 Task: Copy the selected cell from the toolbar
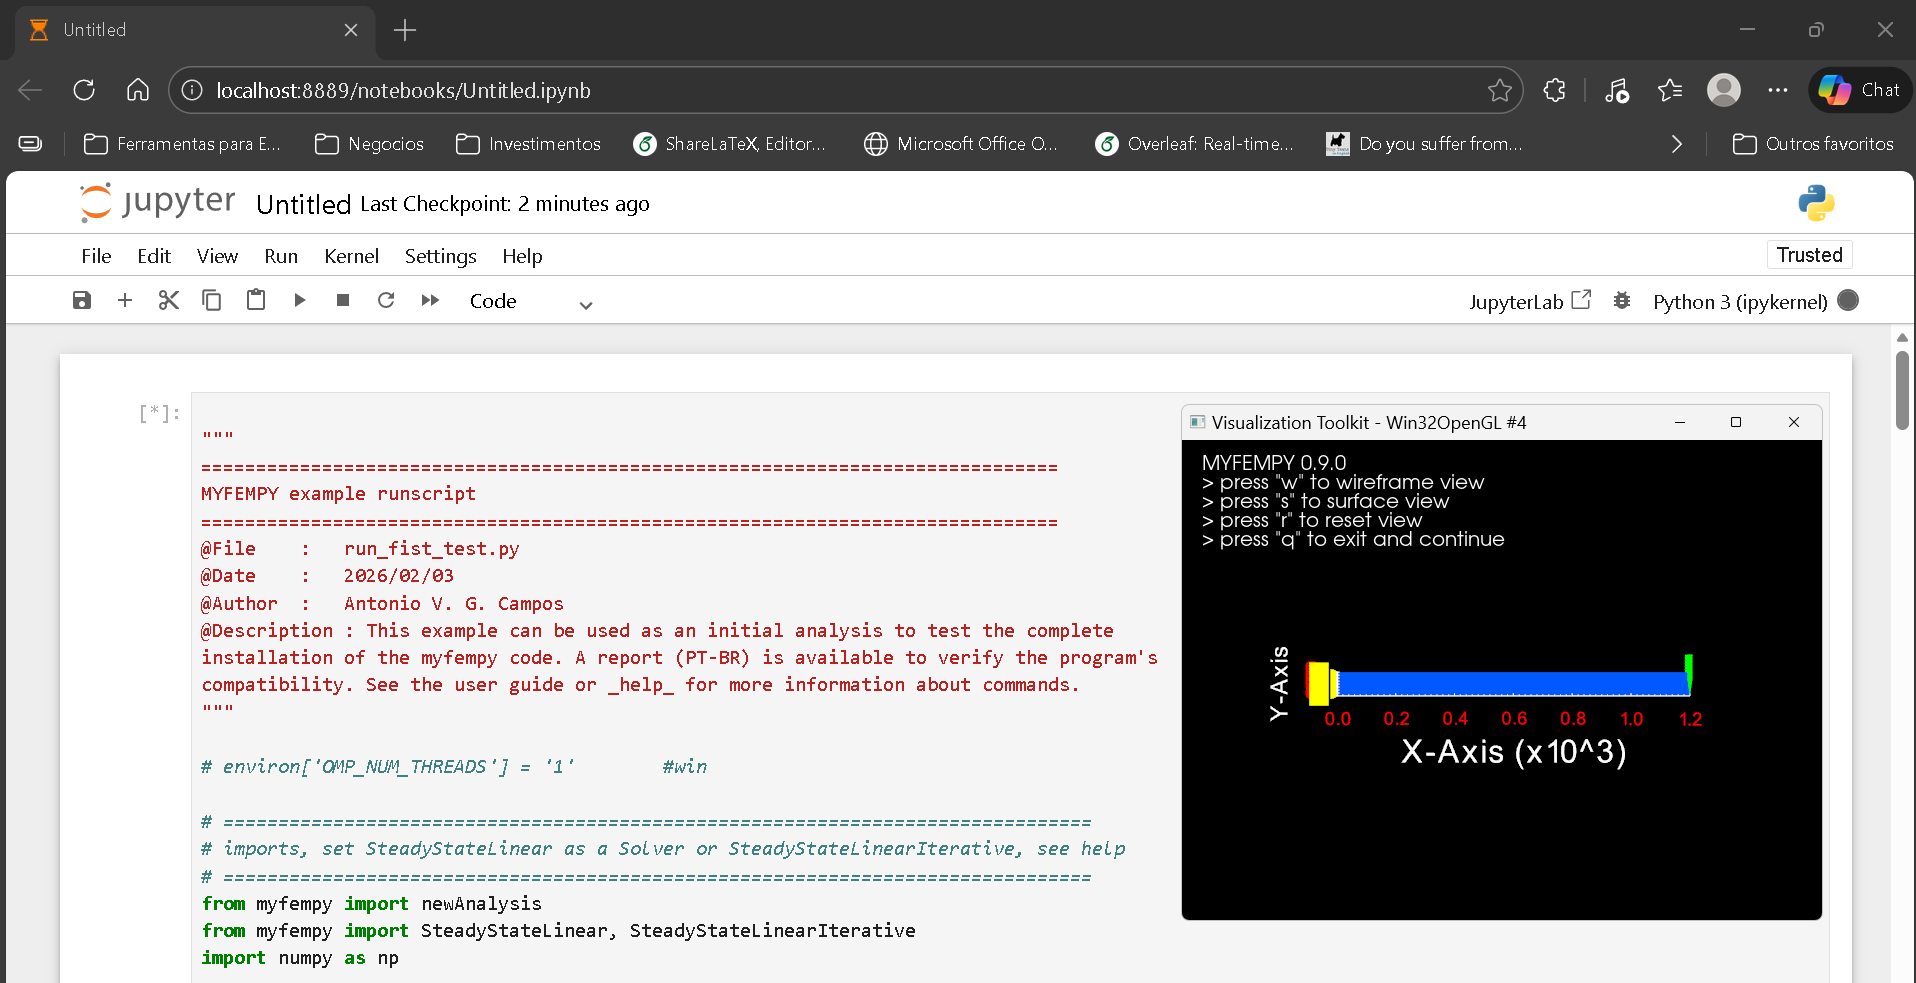[212, 300]
